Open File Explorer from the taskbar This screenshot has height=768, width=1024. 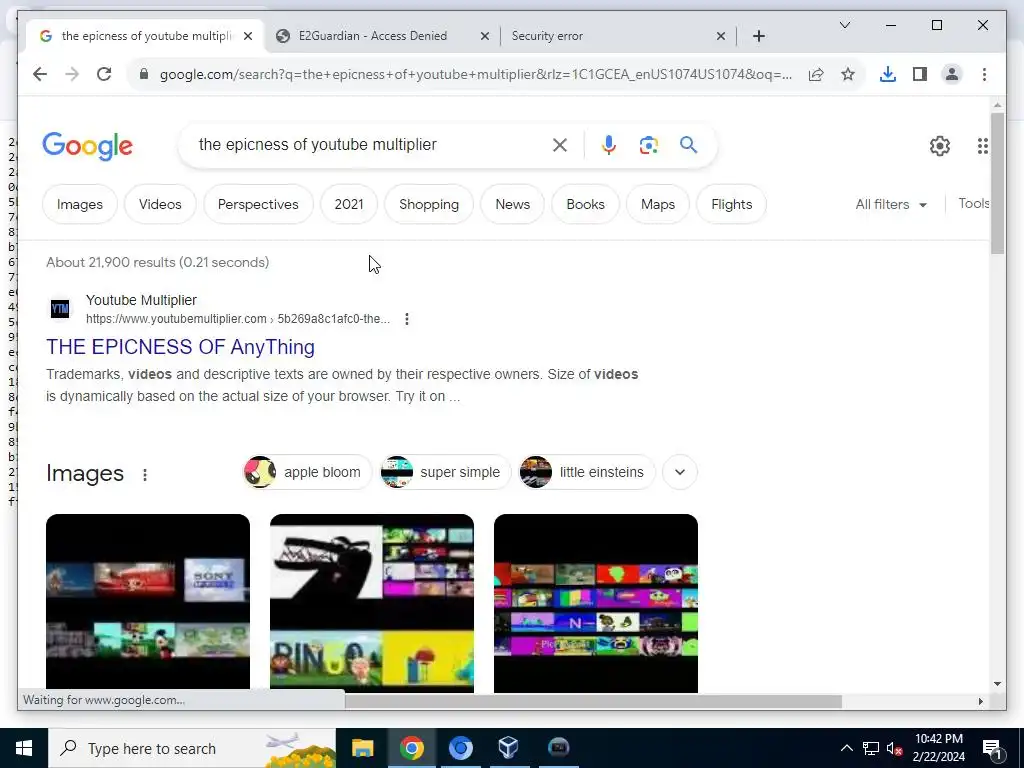point(362,748)
